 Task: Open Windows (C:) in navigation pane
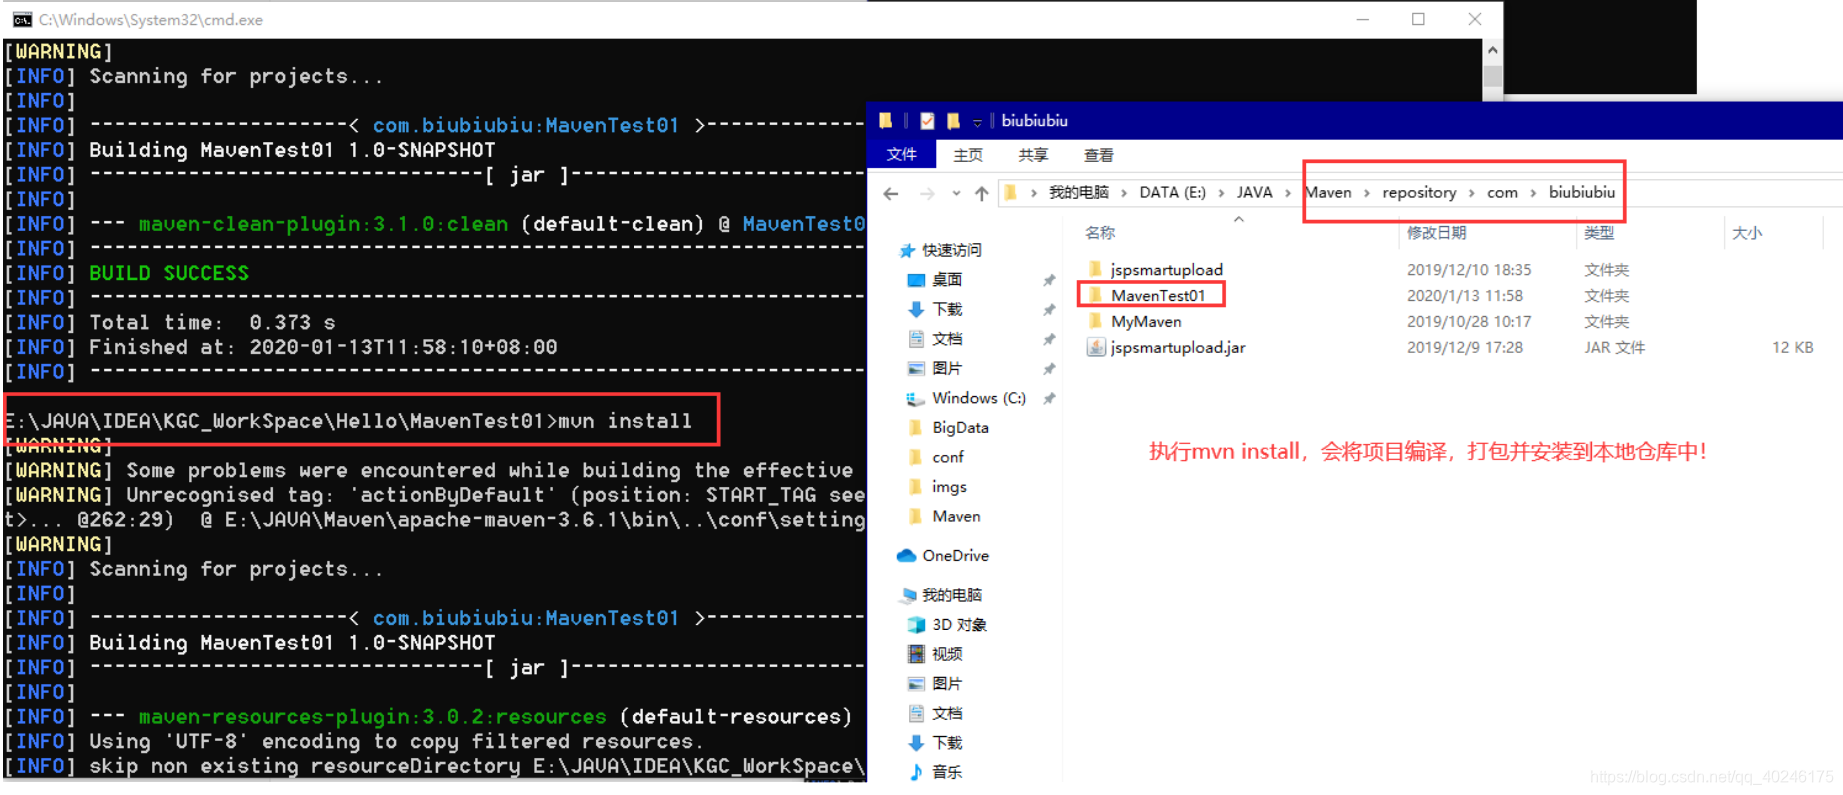979,398
